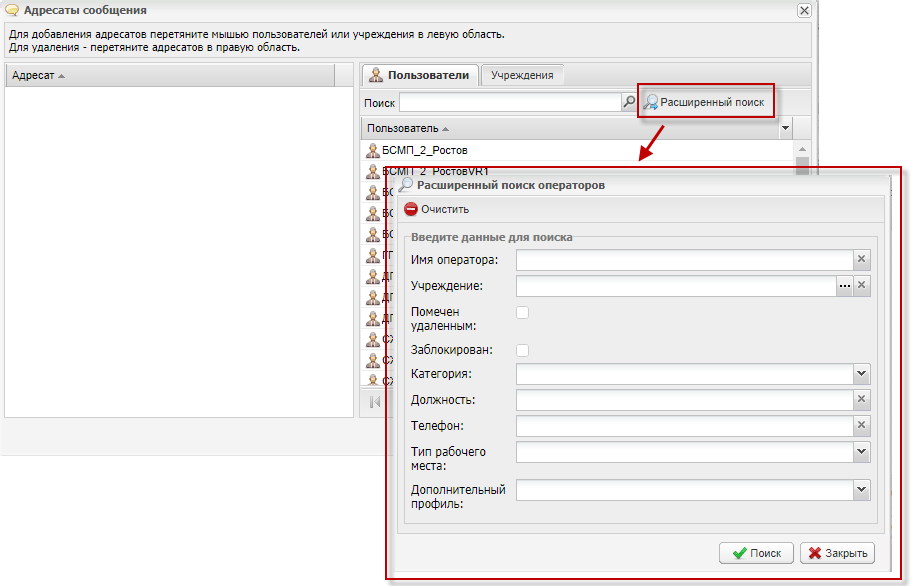The image size is (915, 586).
Task: Clear the Должность field with X icon
Action: pyautogui.click(x=862, y=400)
